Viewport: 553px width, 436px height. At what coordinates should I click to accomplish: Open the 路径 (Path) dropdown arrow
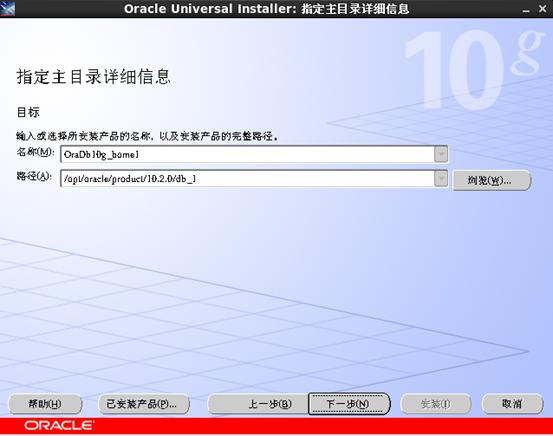(x=441, y=178)
